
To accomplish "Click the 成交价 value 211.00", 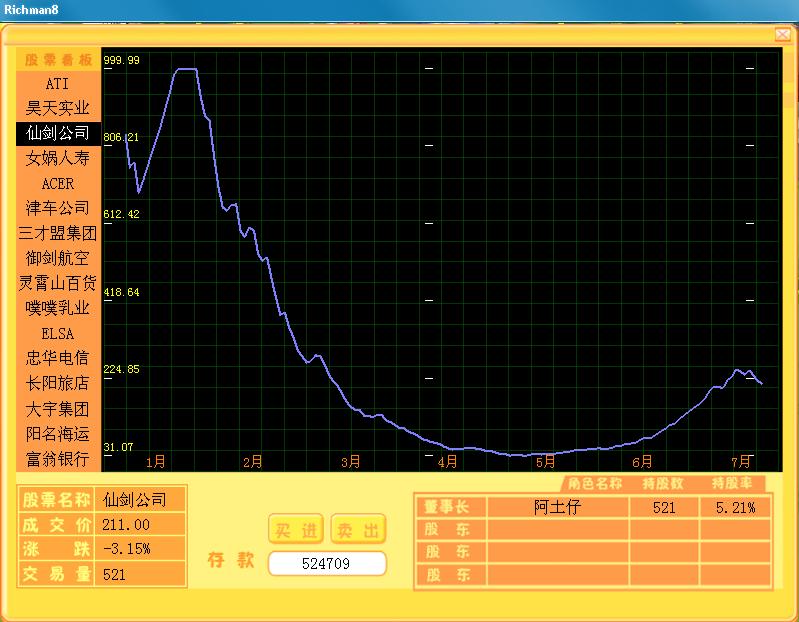I will pos(126,525).
